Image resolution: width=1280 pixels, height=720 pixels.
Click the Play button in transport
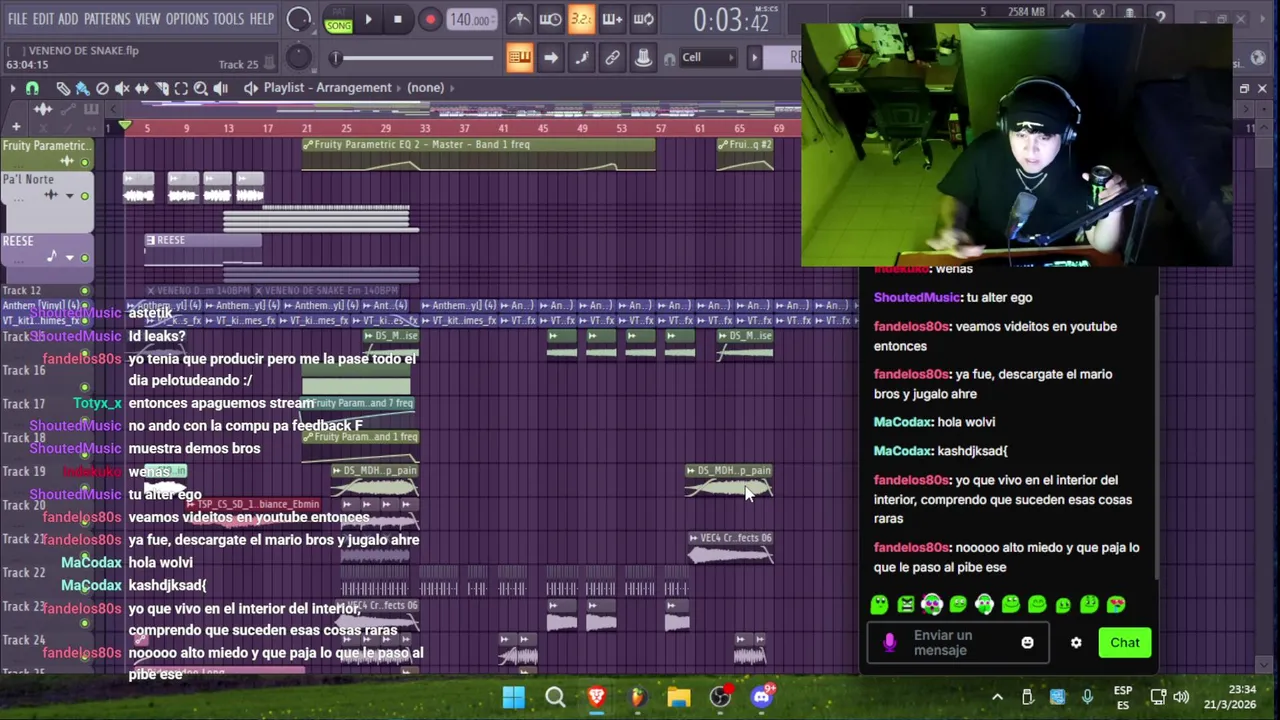click(368, 19)
